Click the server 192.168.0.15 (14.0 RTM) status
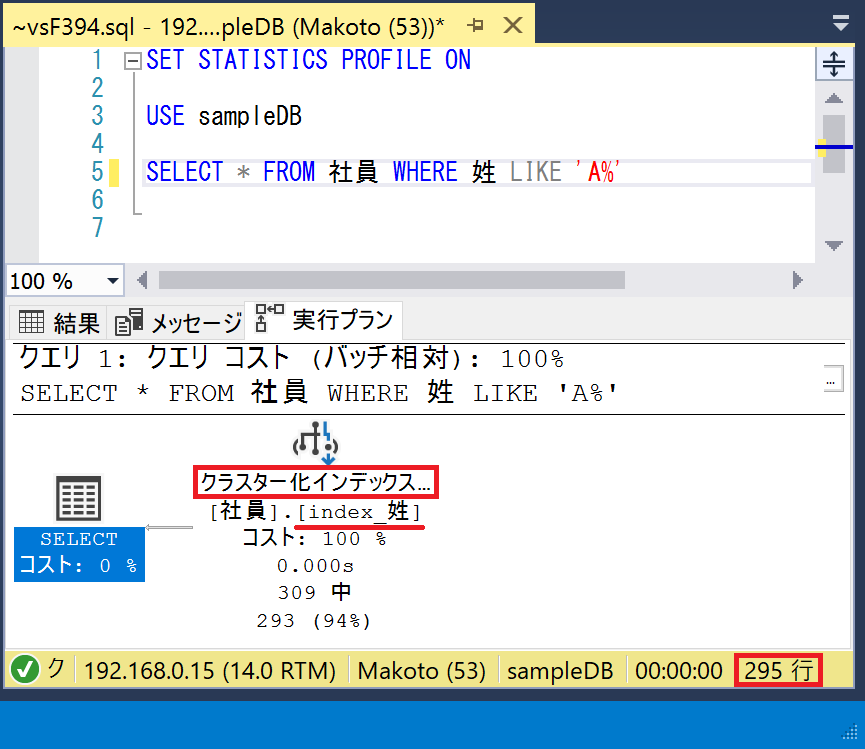The height and width of the screenshot is (749, 865). click(210, 671)
